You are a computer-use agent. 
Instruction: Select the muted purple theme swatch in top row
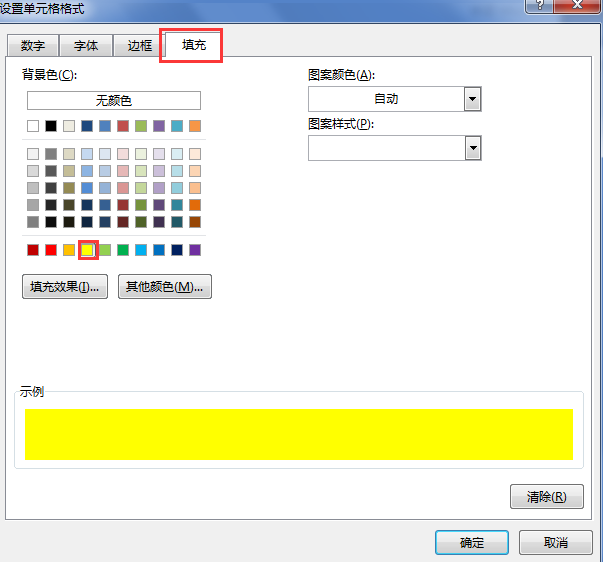[x=159, y=126]
